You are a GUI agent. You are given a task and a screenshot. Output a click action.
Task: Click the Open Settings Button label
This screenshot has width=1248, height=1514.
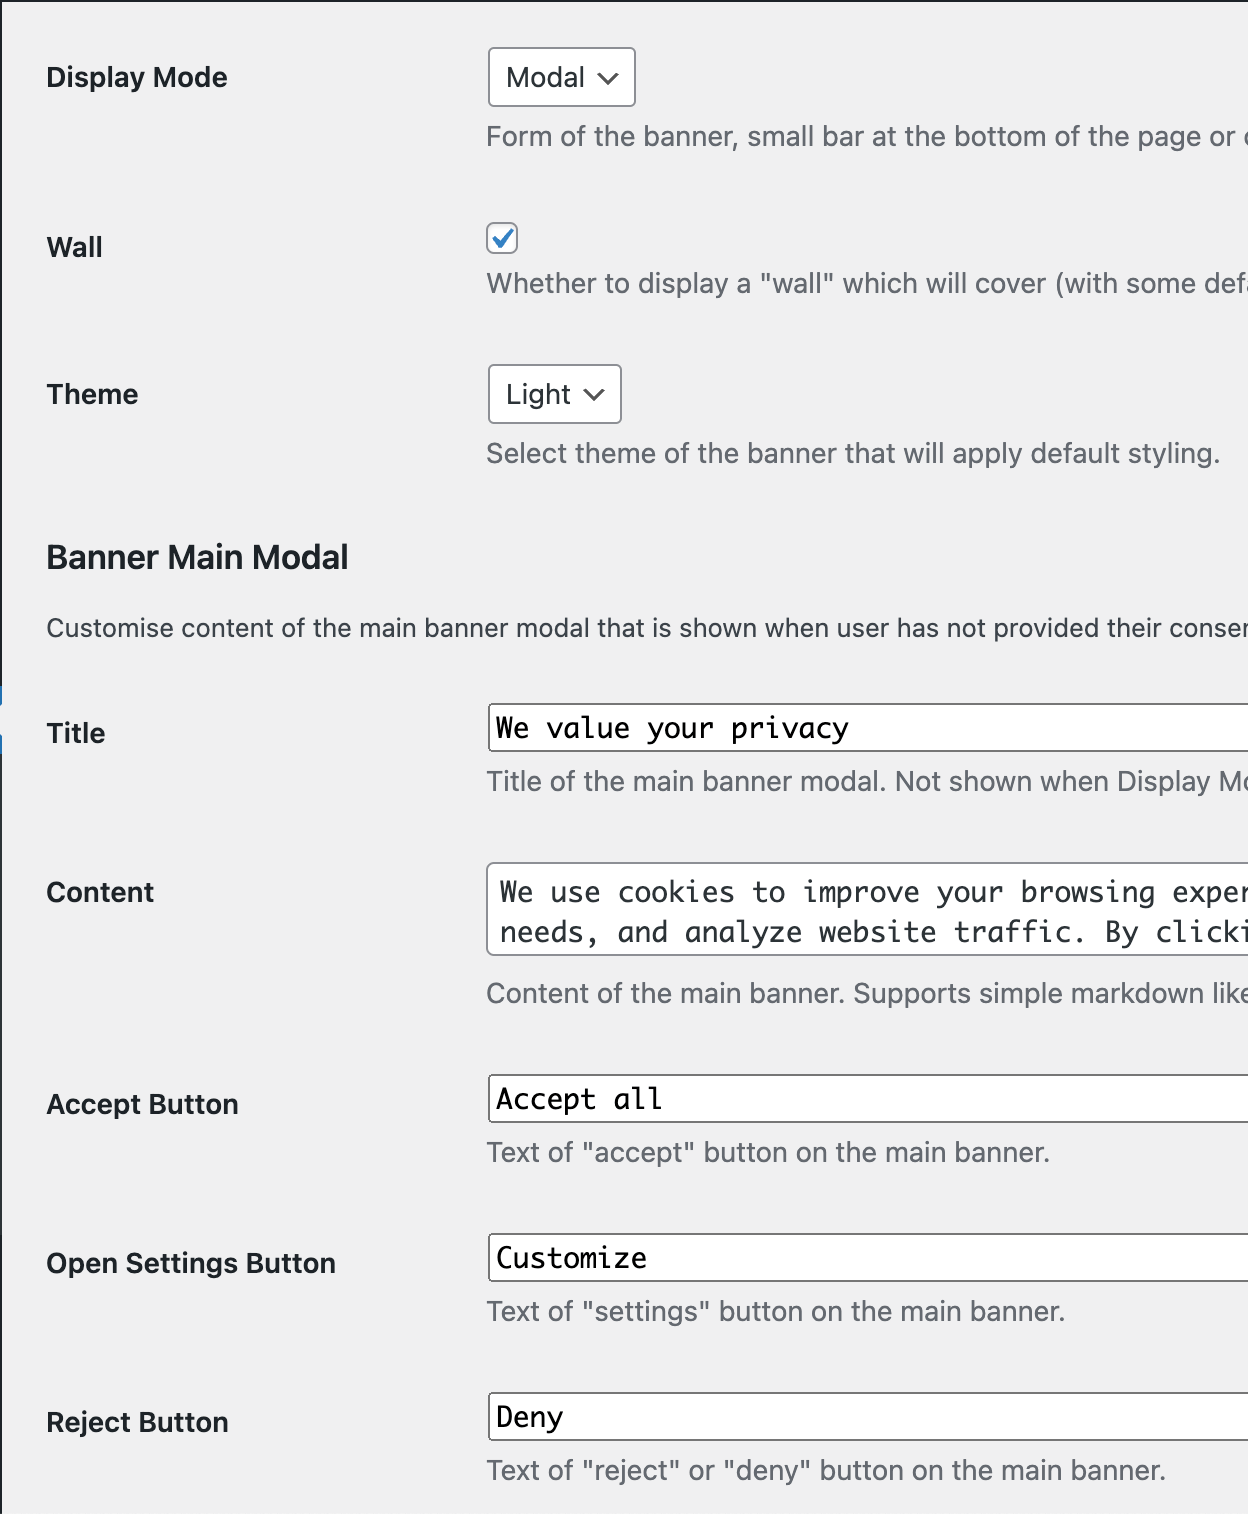click(191, 1263)
